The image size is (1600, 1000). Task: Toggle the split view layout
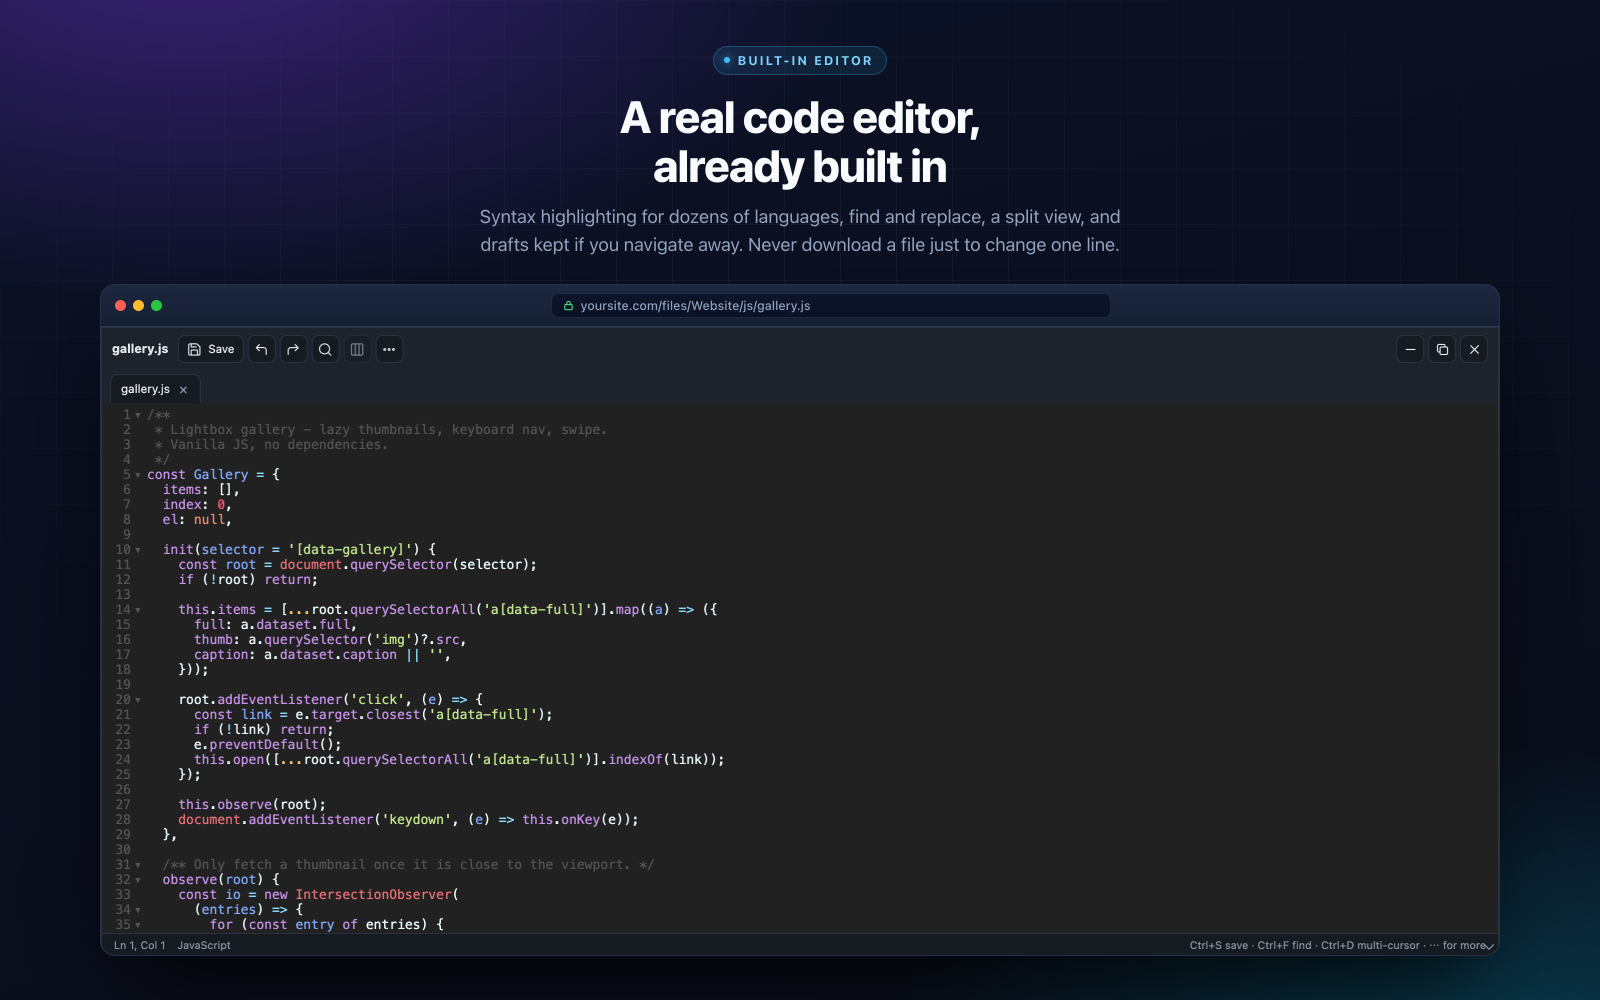(x=357, y=349)
